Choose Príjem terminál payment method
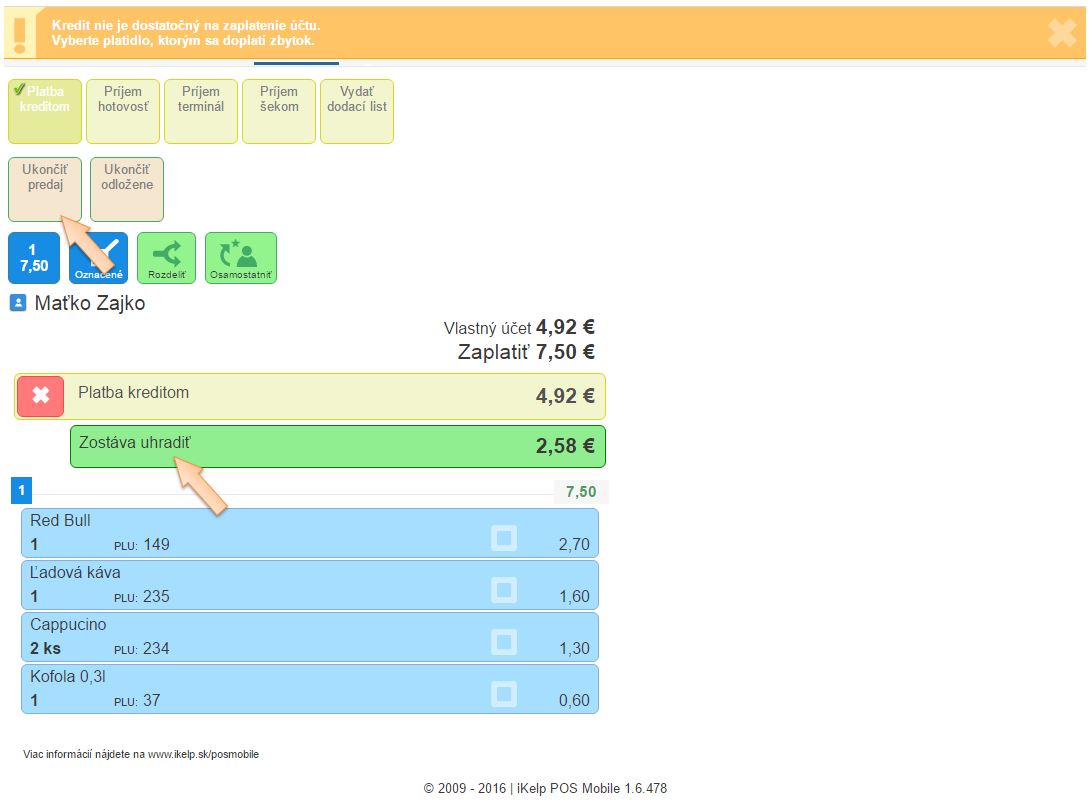 coord(201,111)
